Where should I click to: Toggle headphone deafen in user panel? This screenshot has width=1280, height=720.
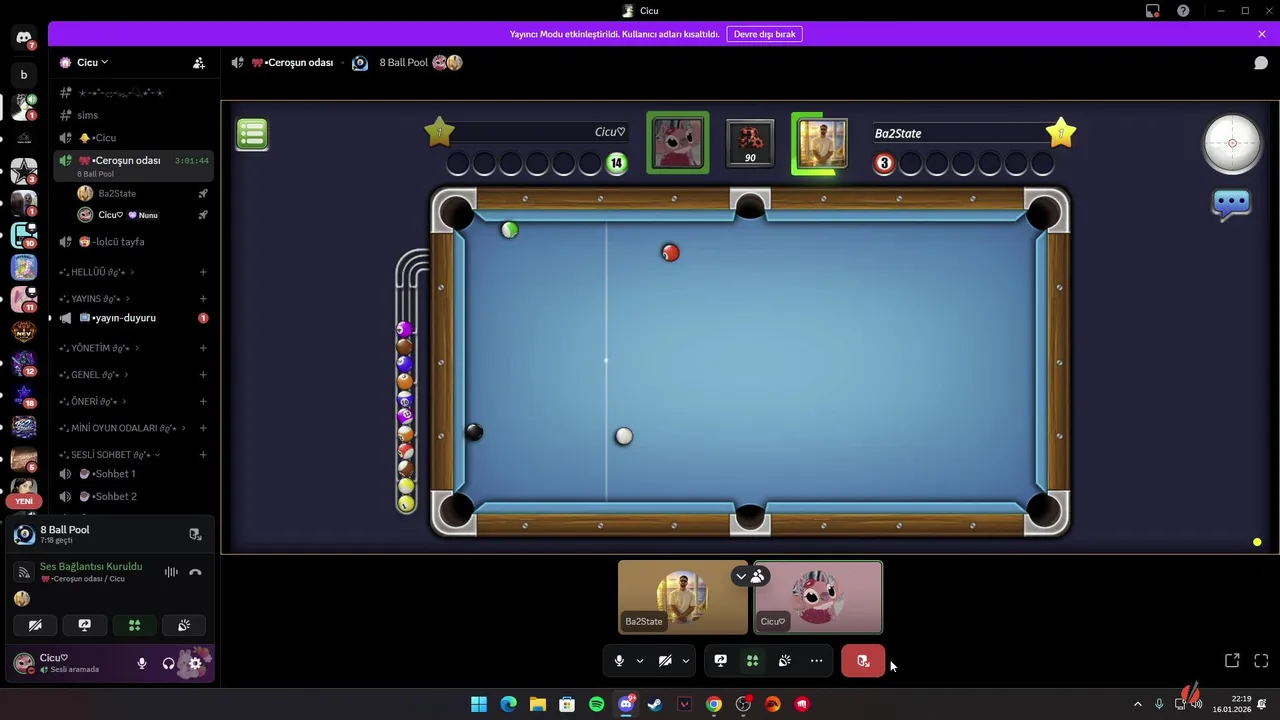(168, 663)
